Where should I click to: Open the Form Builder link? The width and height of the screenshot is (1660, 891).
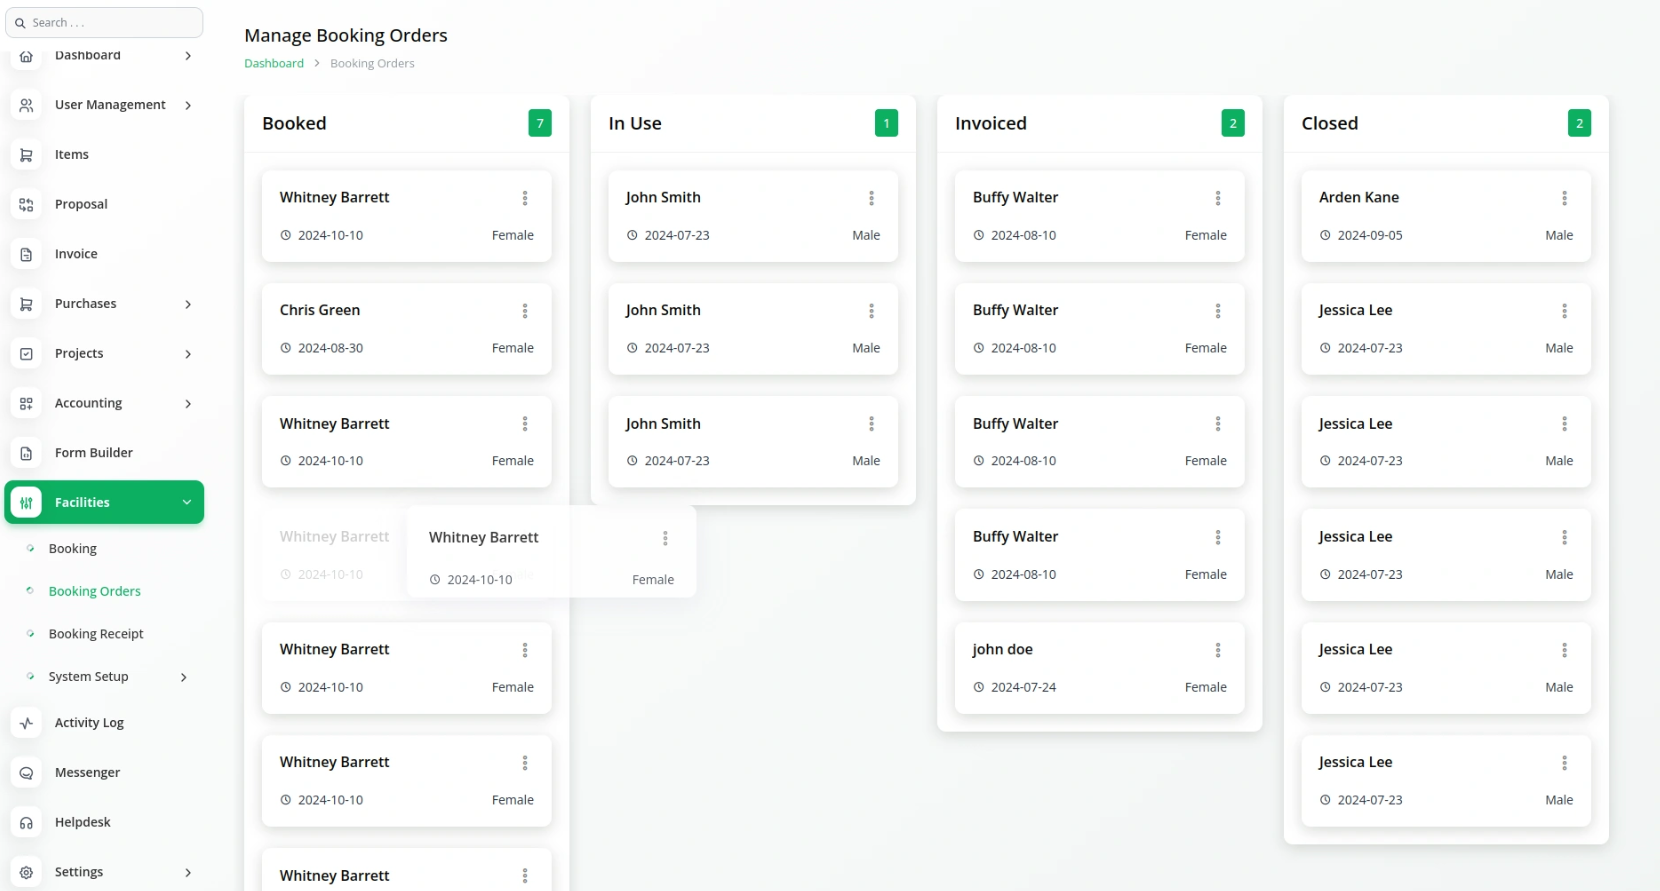tap(94, 453)
